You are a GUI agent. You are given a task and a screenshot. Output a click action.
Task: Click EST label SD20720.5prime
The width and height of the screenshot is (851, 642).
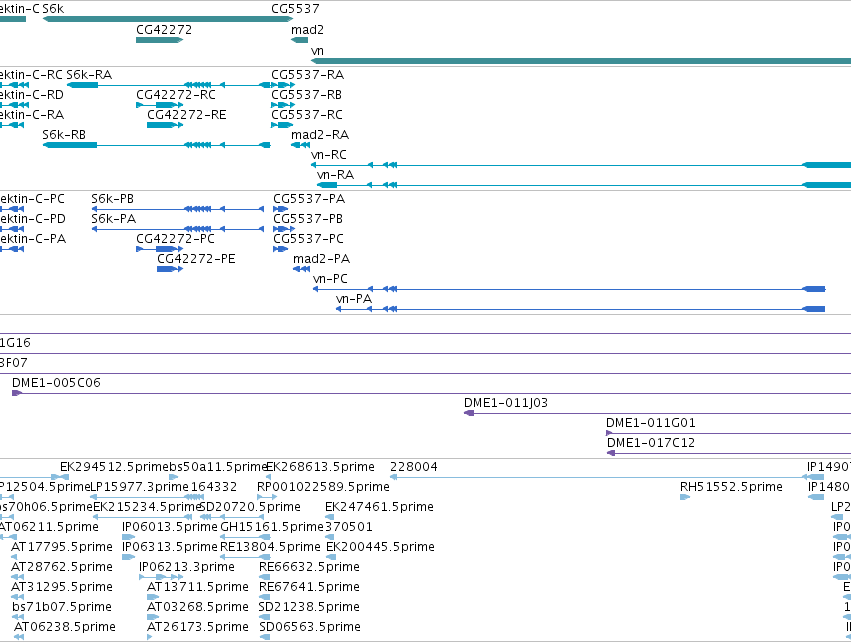point(250,507)
